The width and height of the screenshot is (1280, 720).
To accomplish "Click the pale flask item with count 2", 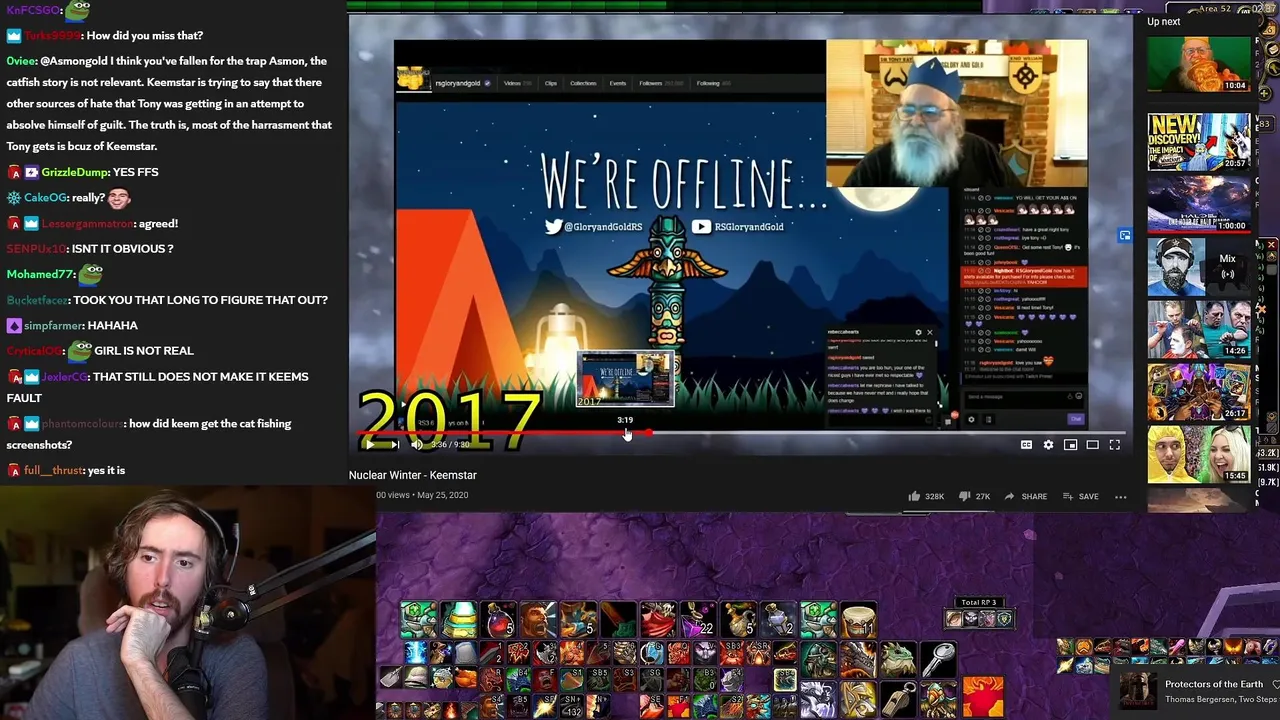I will point(778,620).
